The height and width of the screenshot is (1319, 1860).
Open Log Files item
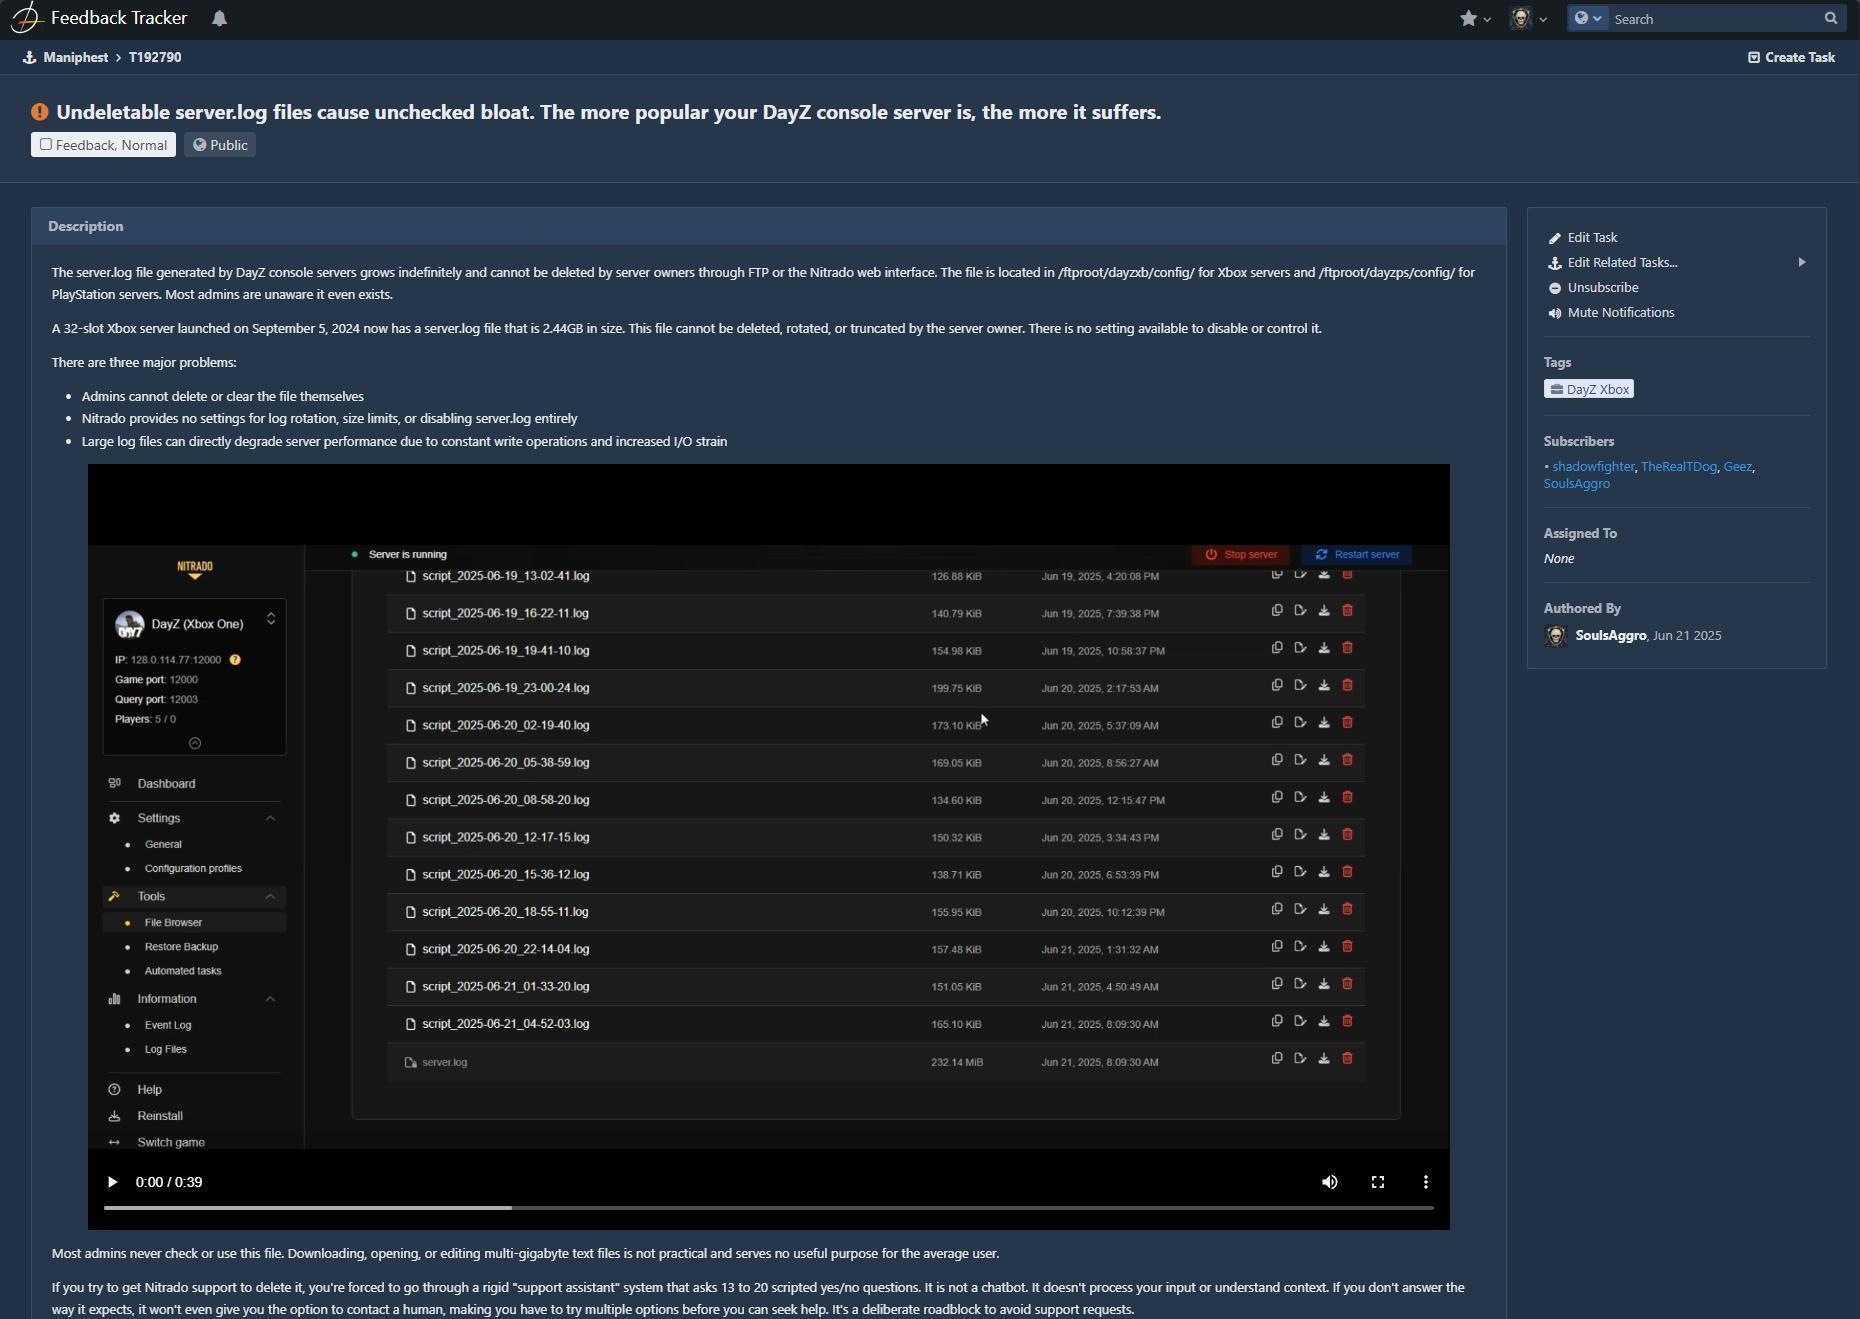click(x=165, y=1050)
